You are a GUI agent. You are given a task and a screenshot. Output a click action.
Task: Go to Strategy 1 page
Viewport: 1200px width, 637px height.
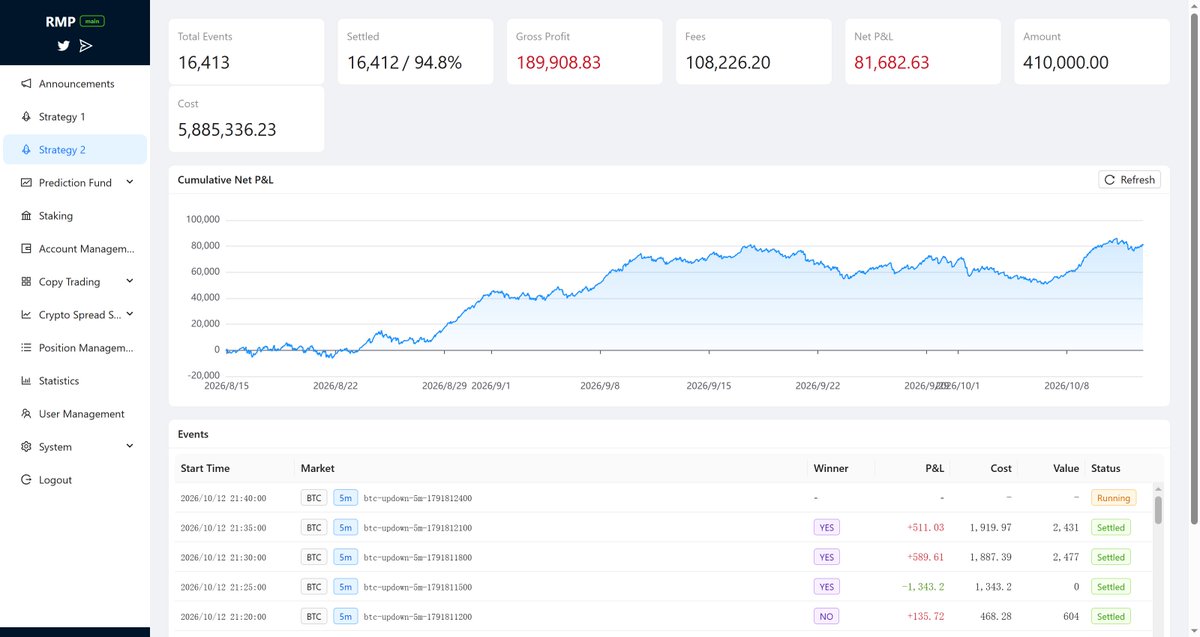pyautogui.click(x=75, y=117)
